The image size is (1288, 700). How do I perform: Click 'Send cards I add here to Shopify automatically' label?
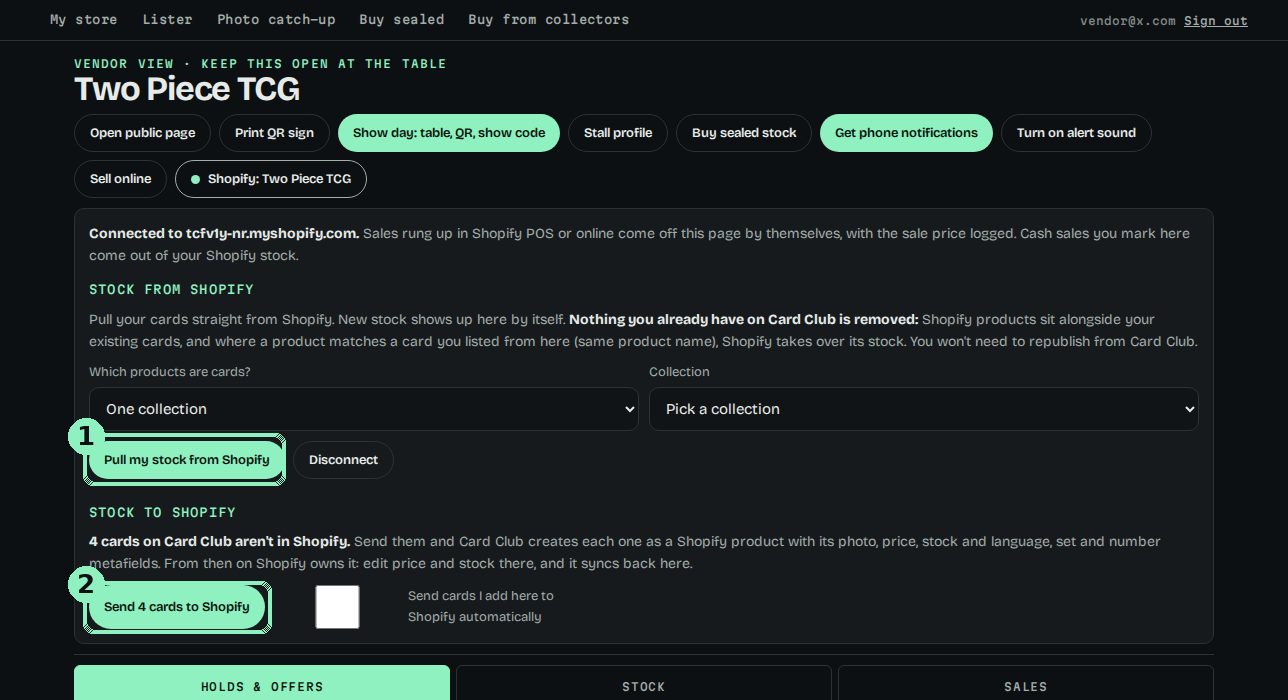481,606
